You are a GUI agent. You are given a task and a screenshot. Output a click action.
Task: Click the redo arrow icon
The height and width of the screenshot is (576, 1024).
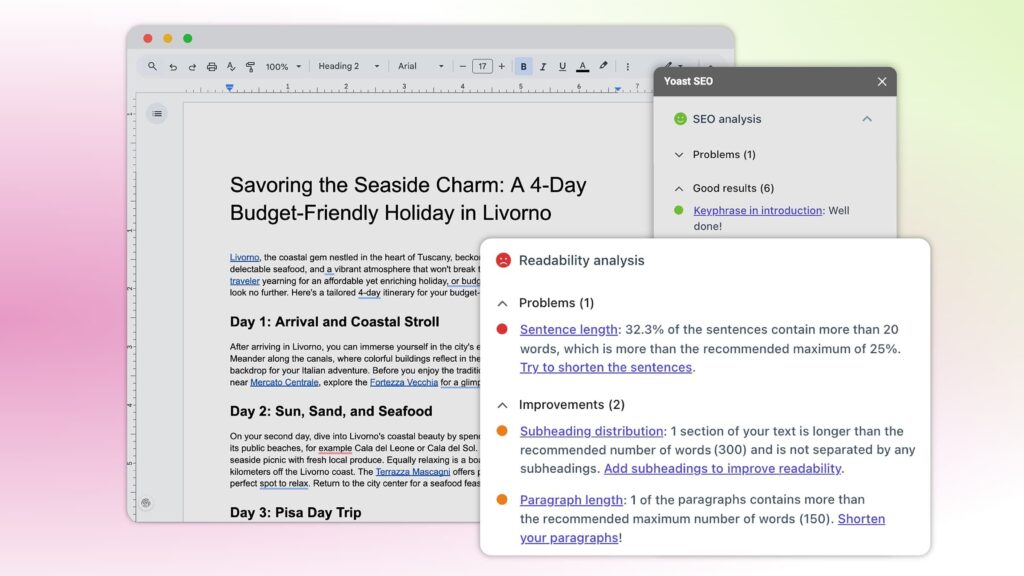point(192,67)
